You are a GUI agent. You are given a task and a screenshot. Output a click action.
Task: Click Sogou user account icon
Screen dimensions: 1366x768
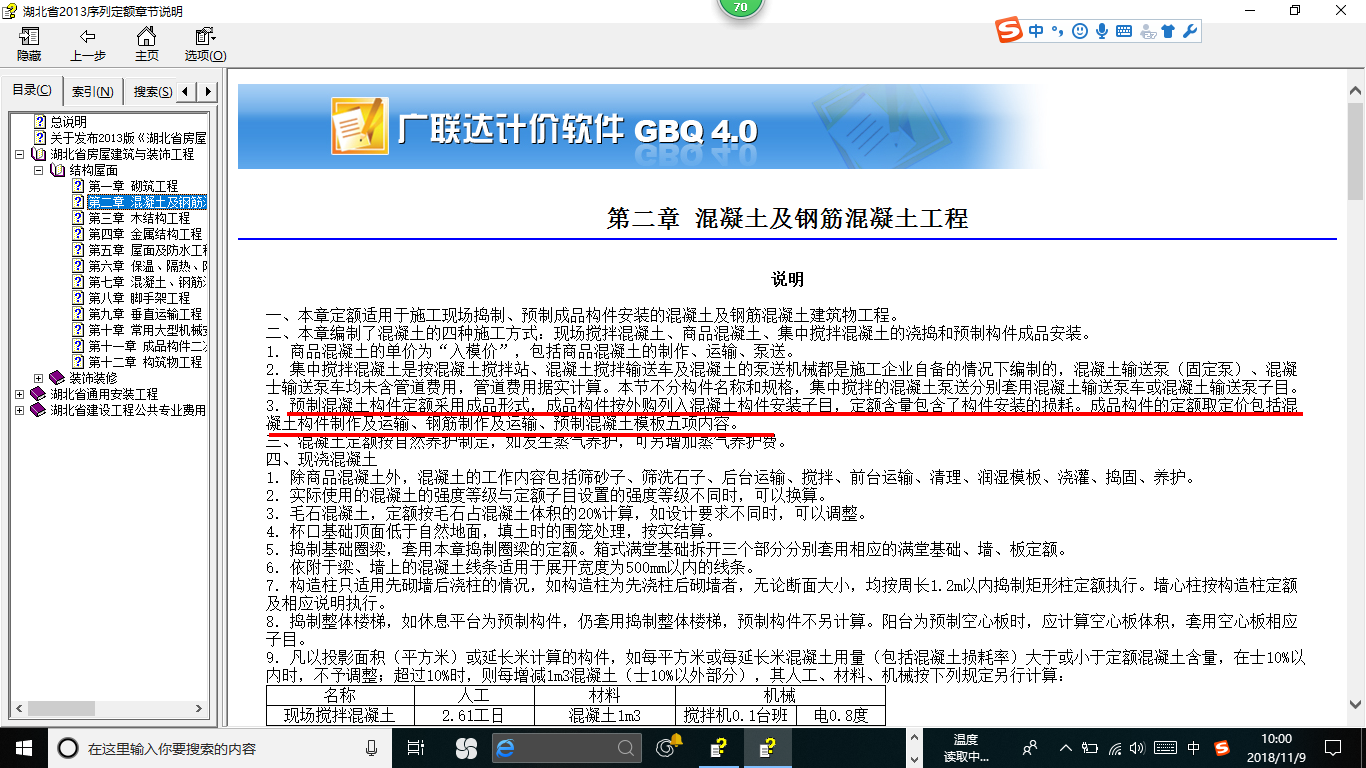[x=1147, y=31]
